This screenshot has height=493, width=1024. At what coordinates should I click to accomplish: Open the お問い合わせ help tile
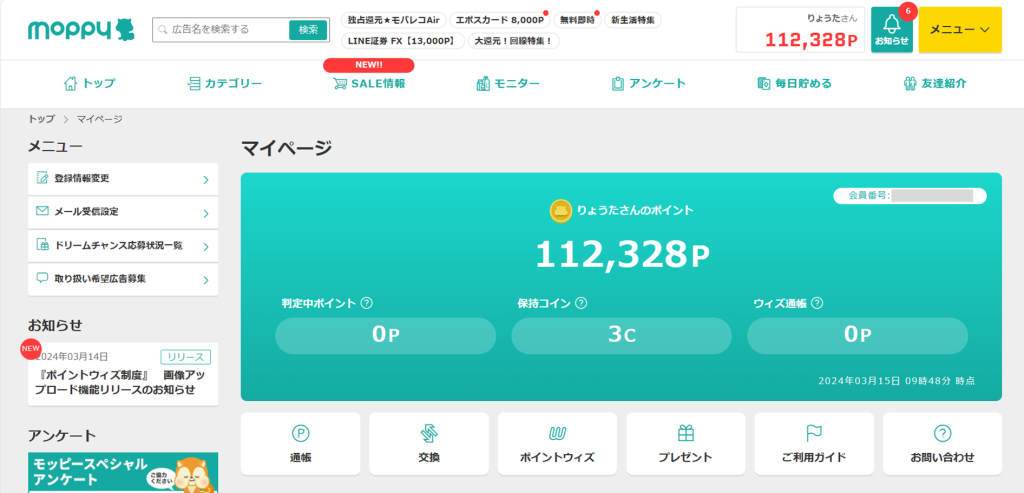tap(941, 444)
